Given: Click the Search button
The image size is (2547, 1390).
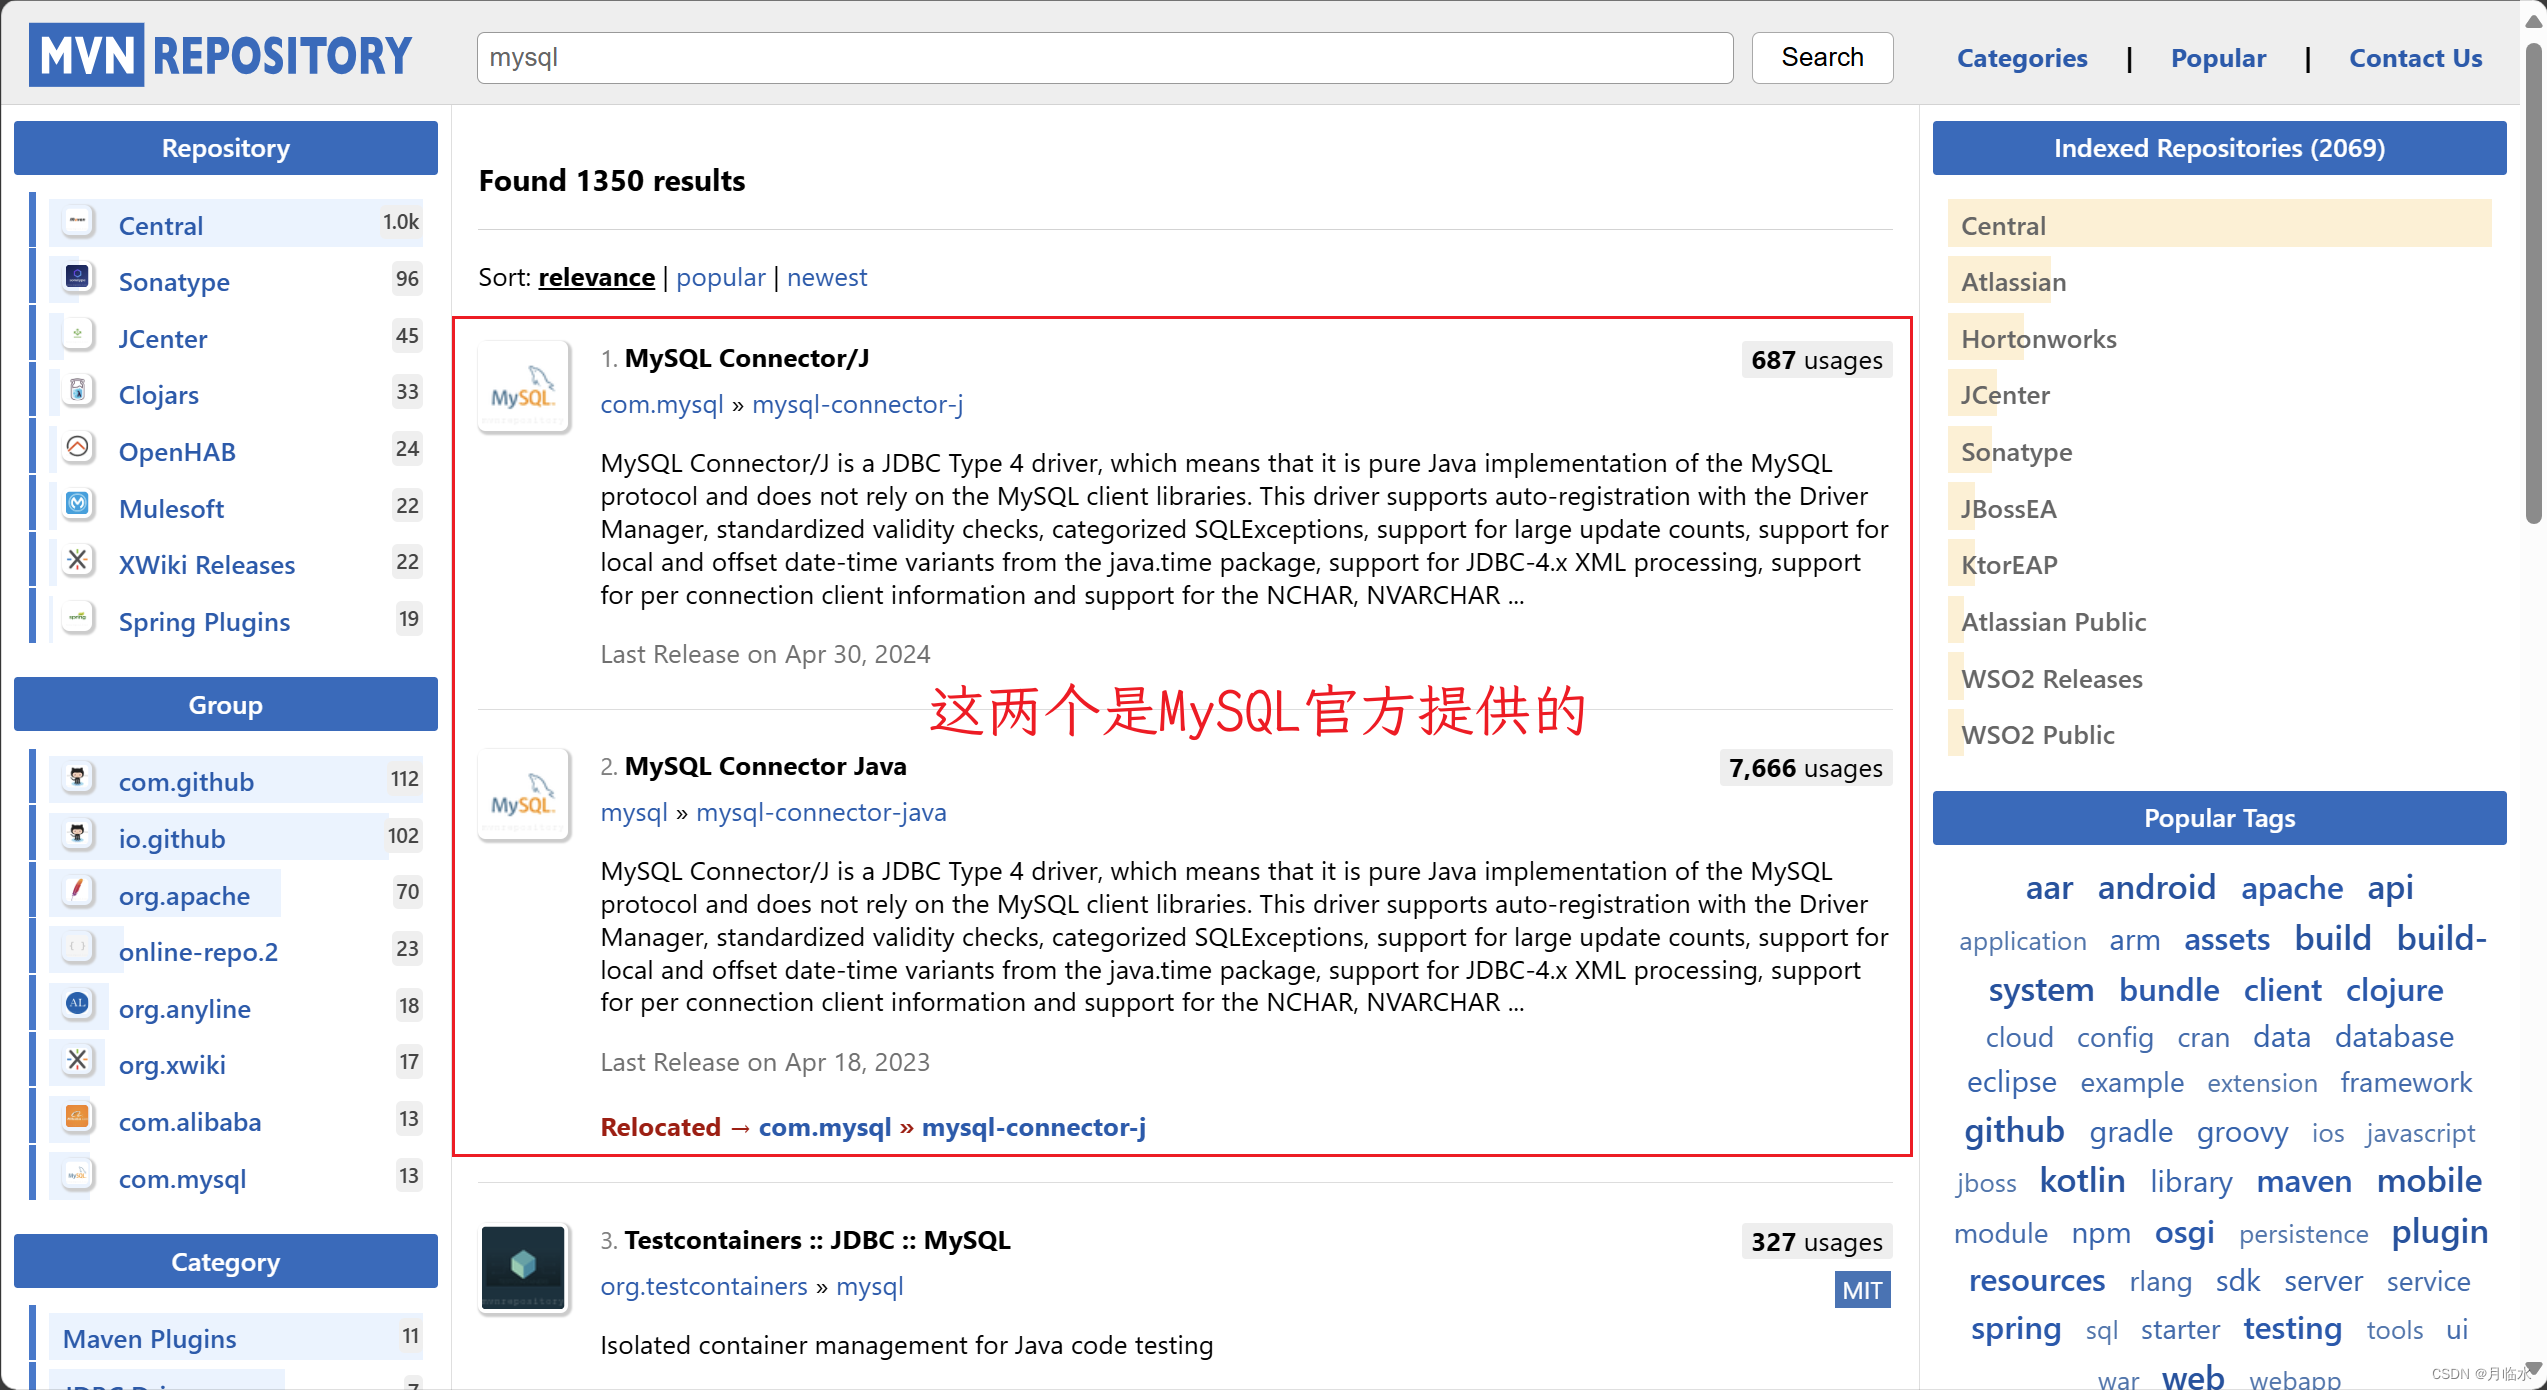Looking at the screenshot, I should [1822, 58].
